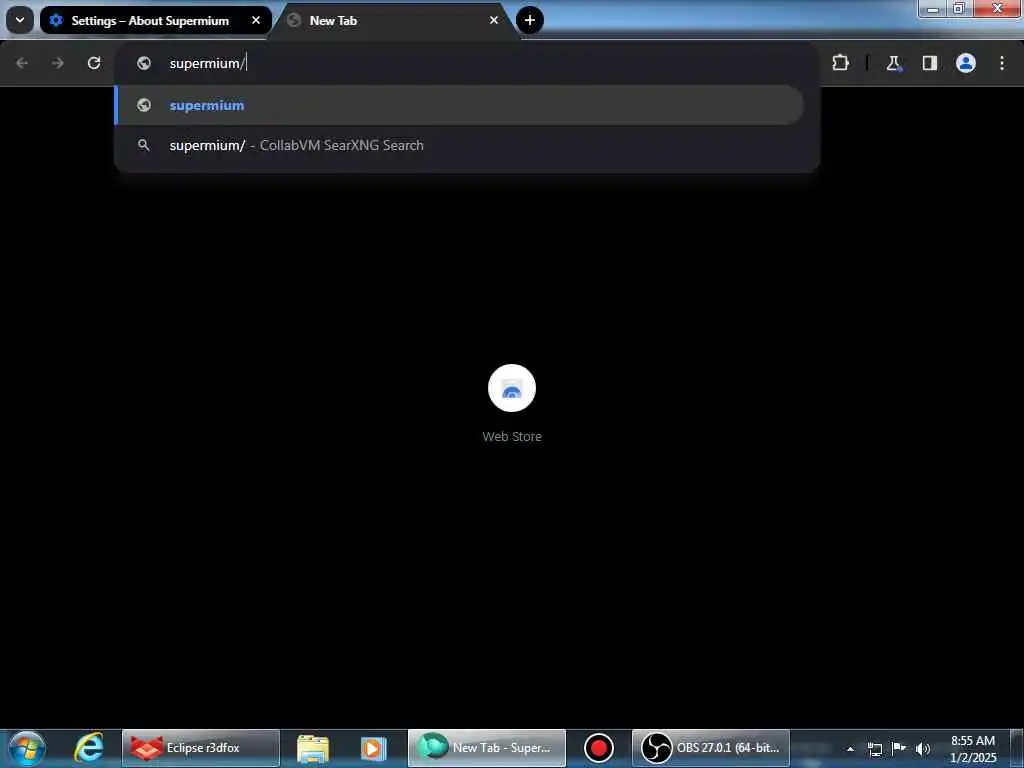This screenshot has height=768, width=1024.
Task: Close the New Tab tab
Action: pyautogui.click(x=494, y=20)
